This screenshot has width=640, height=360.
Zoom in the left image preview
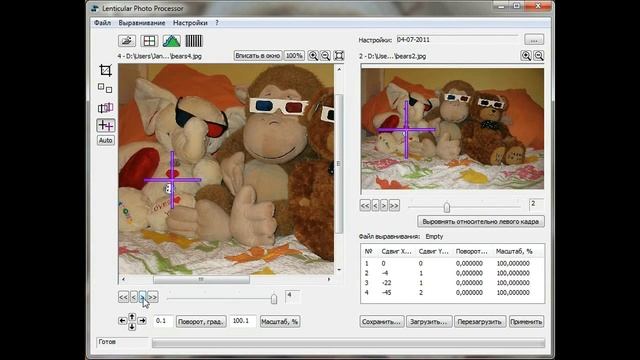313,56
